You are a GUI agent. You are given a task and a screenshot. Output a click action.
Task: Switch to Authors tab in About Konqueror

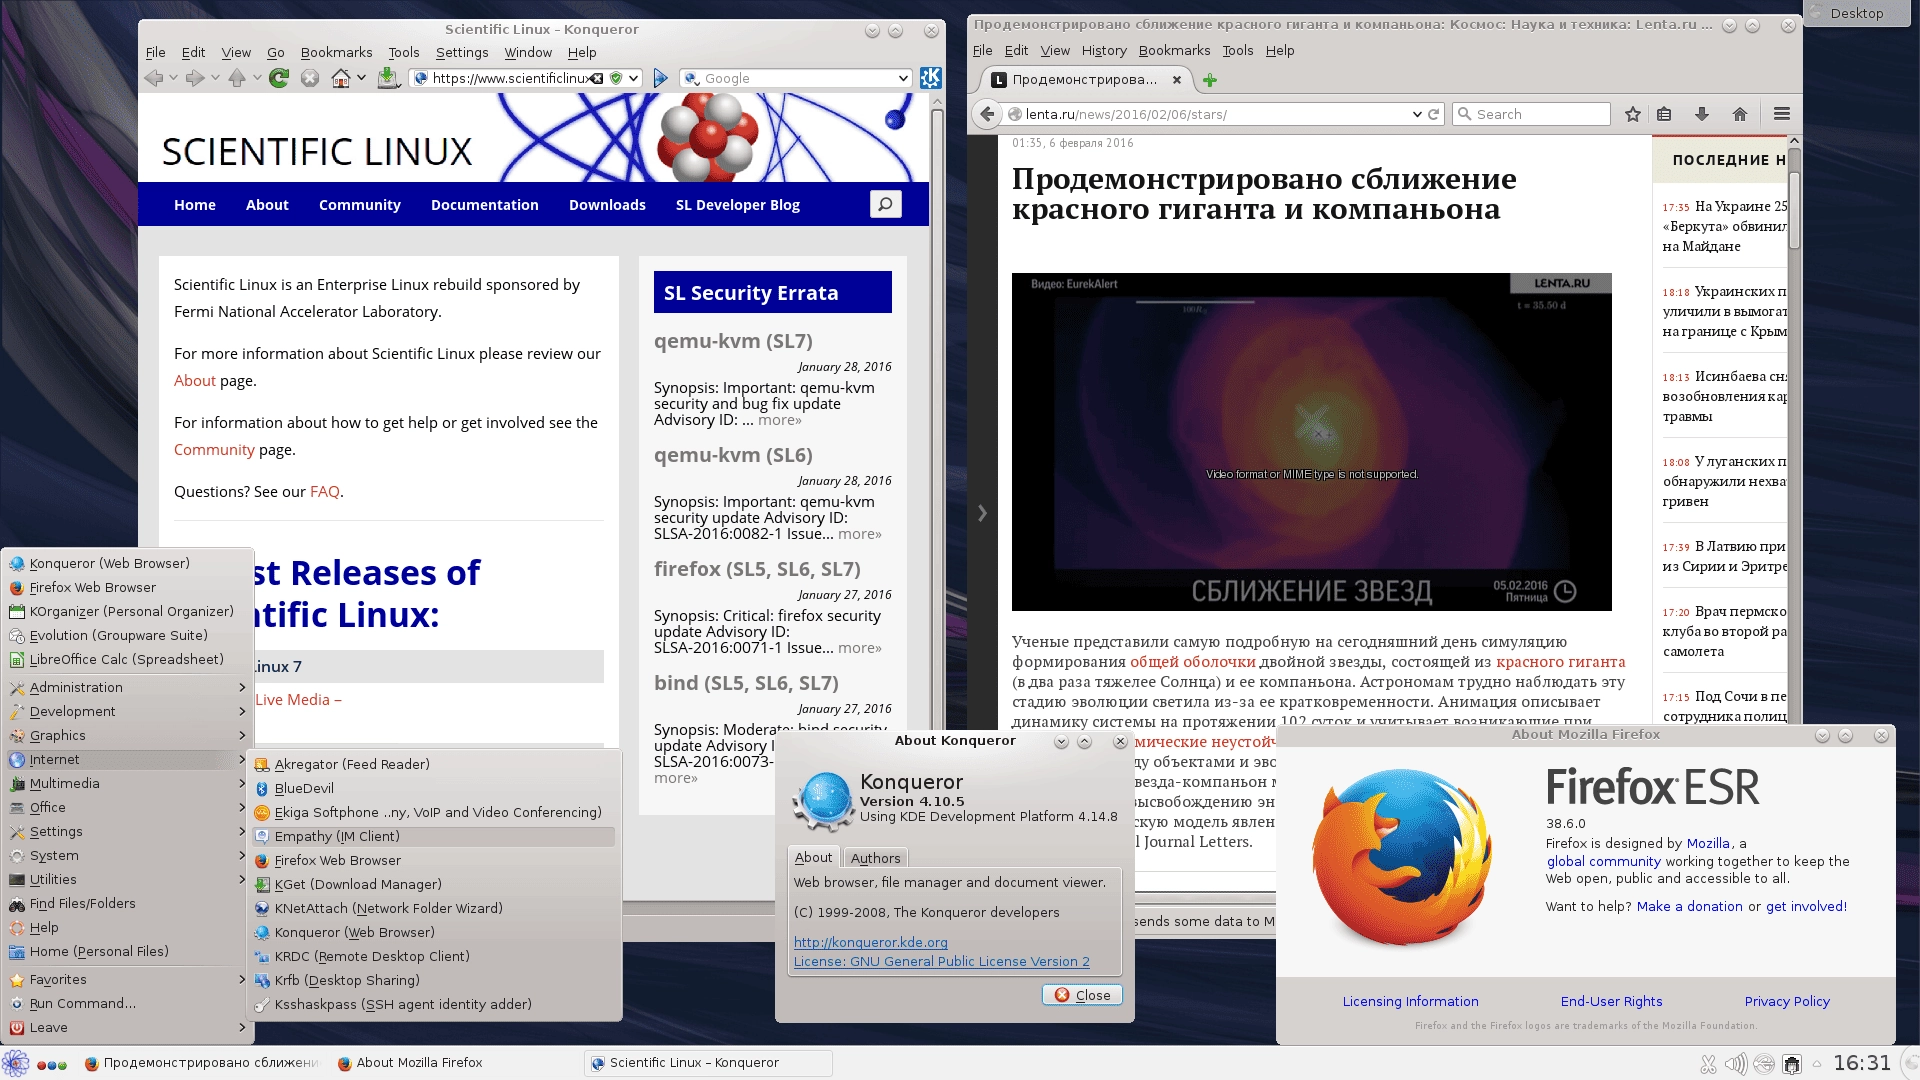coord(875,858)
